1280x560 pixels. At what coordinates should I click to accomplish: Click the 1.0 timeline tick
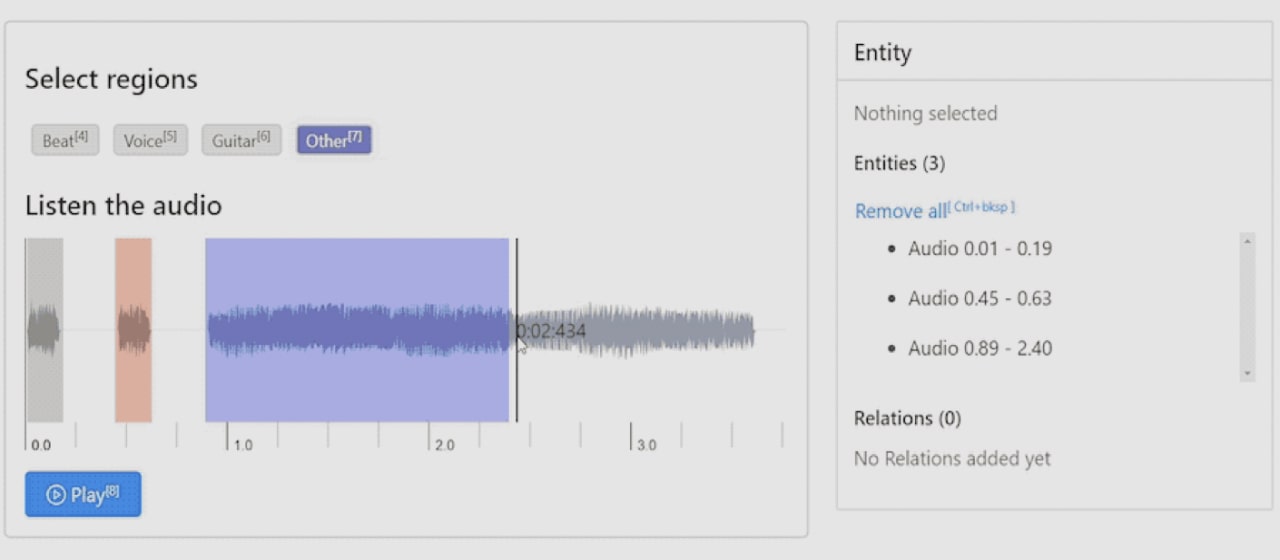[228, 436]
